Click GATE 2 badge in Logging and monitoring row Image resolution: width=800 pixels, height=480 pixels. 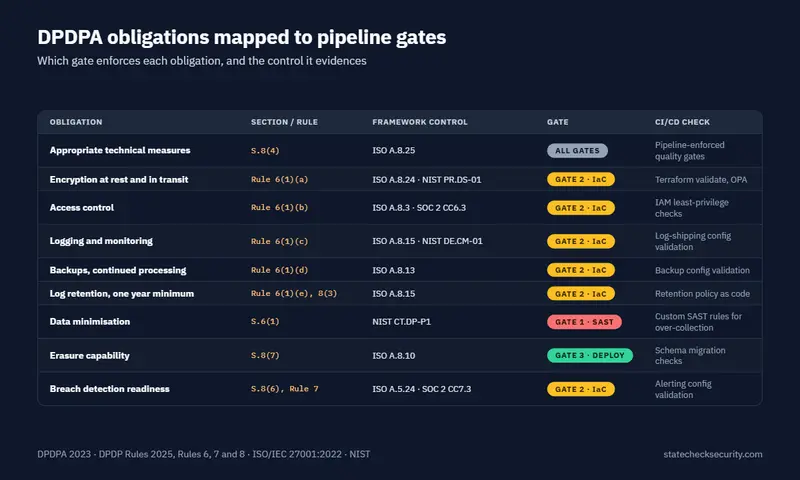(x=581, y=241)
